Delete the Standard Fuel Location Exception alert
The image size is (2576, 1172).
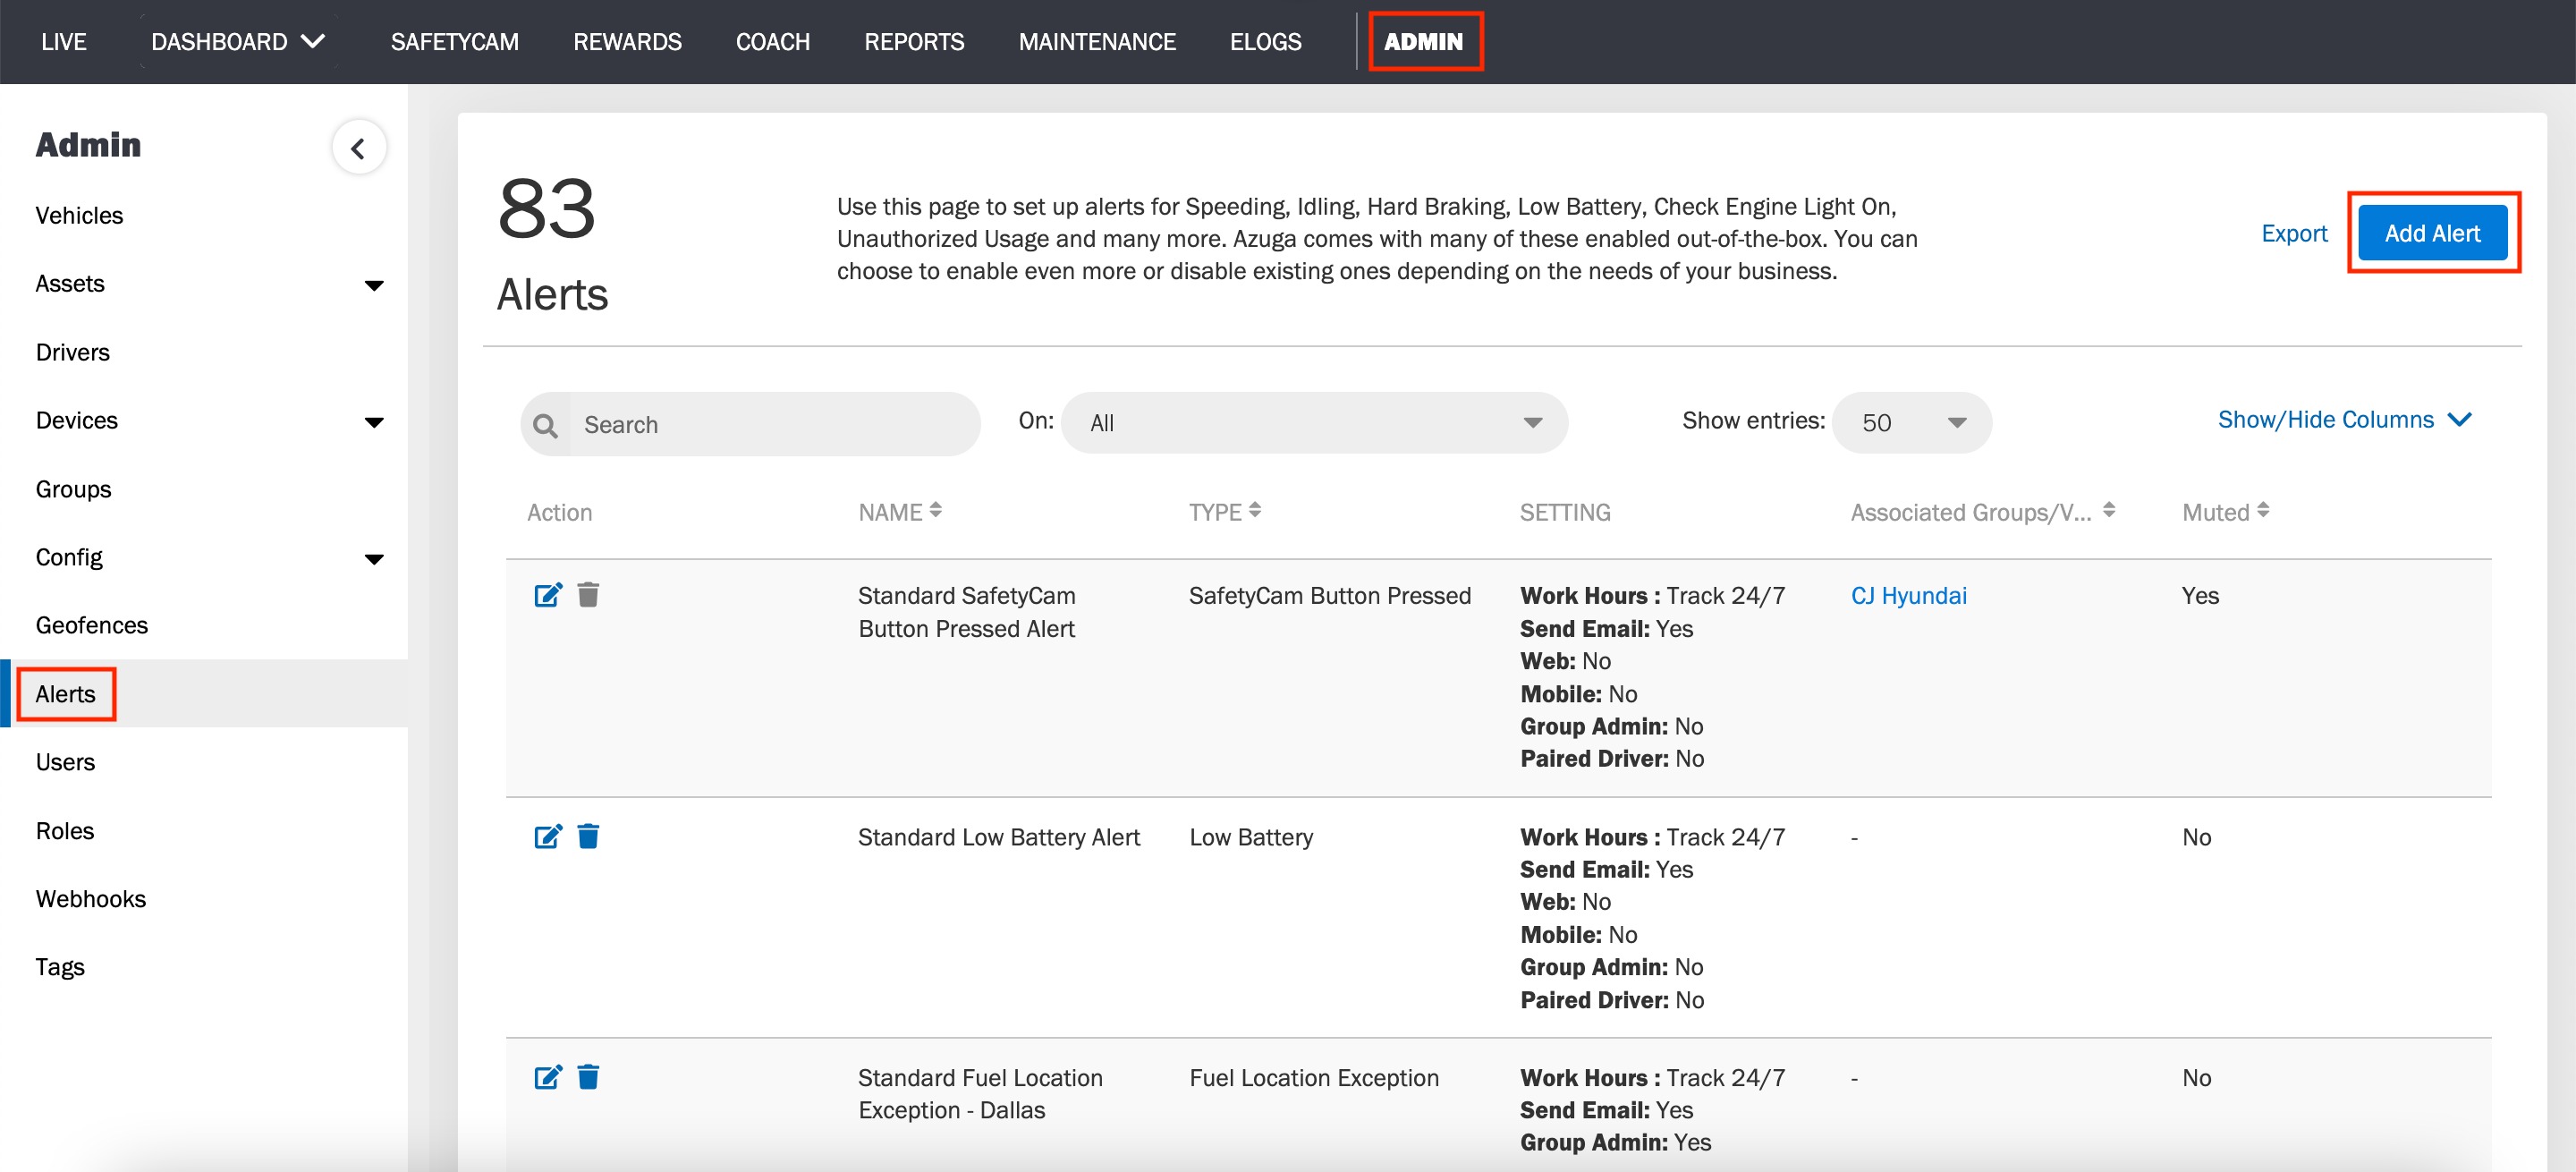(588, 1077)
